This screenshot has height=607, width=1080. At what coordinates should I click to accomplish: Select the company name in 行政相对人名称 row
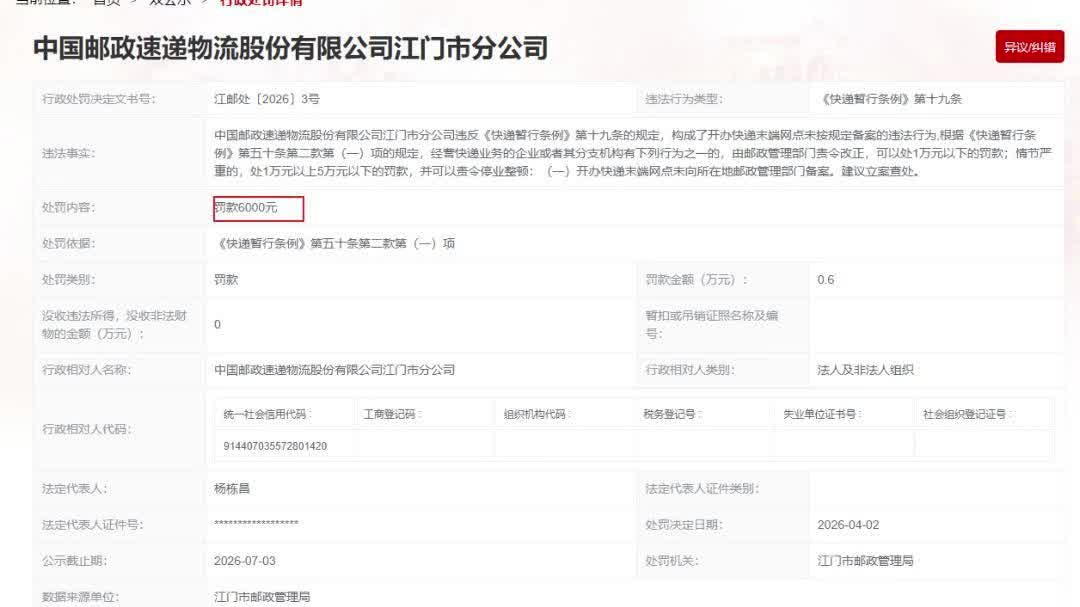point(334,370)
